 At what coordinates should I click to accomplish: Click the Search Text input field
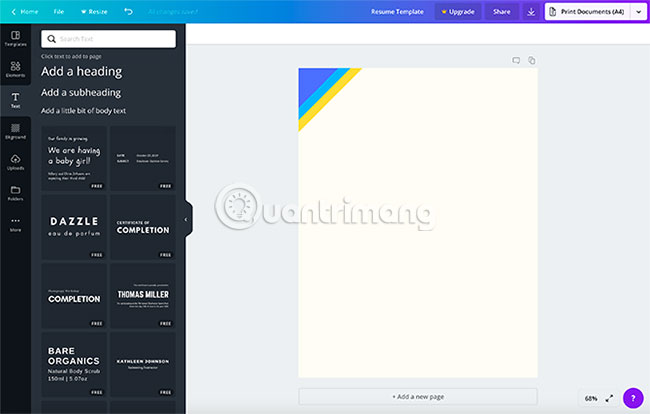tap(109, 39)
